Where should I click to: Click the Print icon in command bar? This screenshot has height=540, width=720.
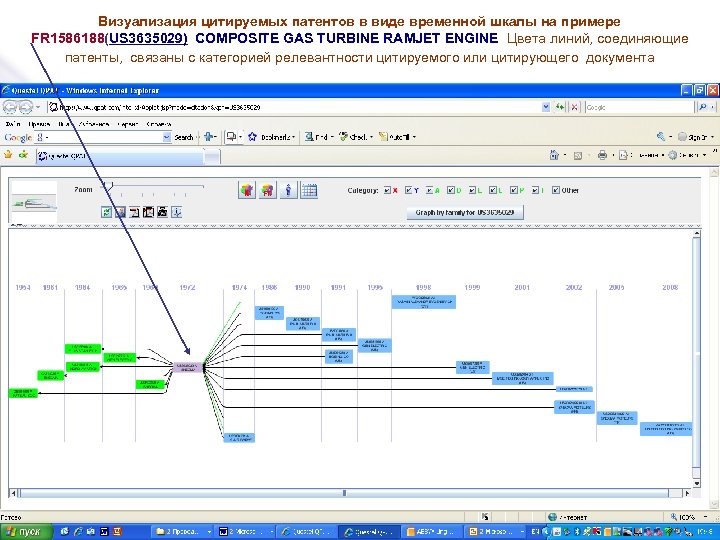(x=602, y=155)
